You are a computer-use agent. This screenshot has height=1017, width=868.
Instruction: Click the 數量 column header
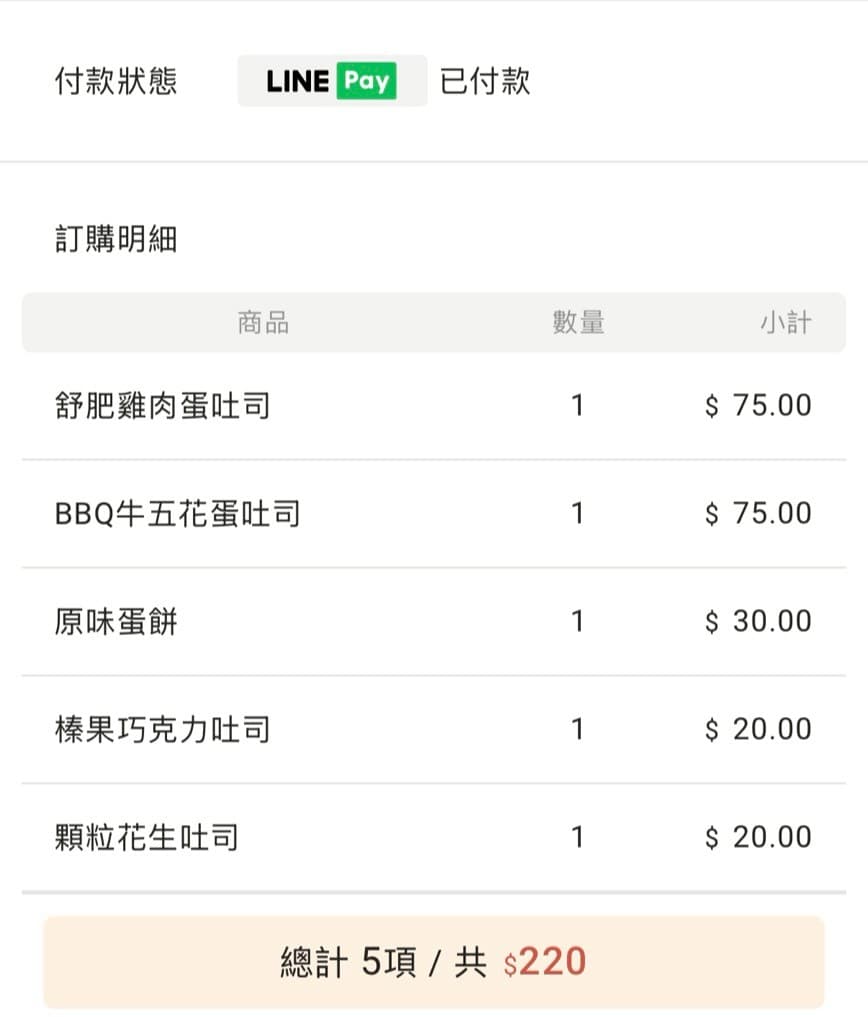pyautogui.click(x=579, y=322)
